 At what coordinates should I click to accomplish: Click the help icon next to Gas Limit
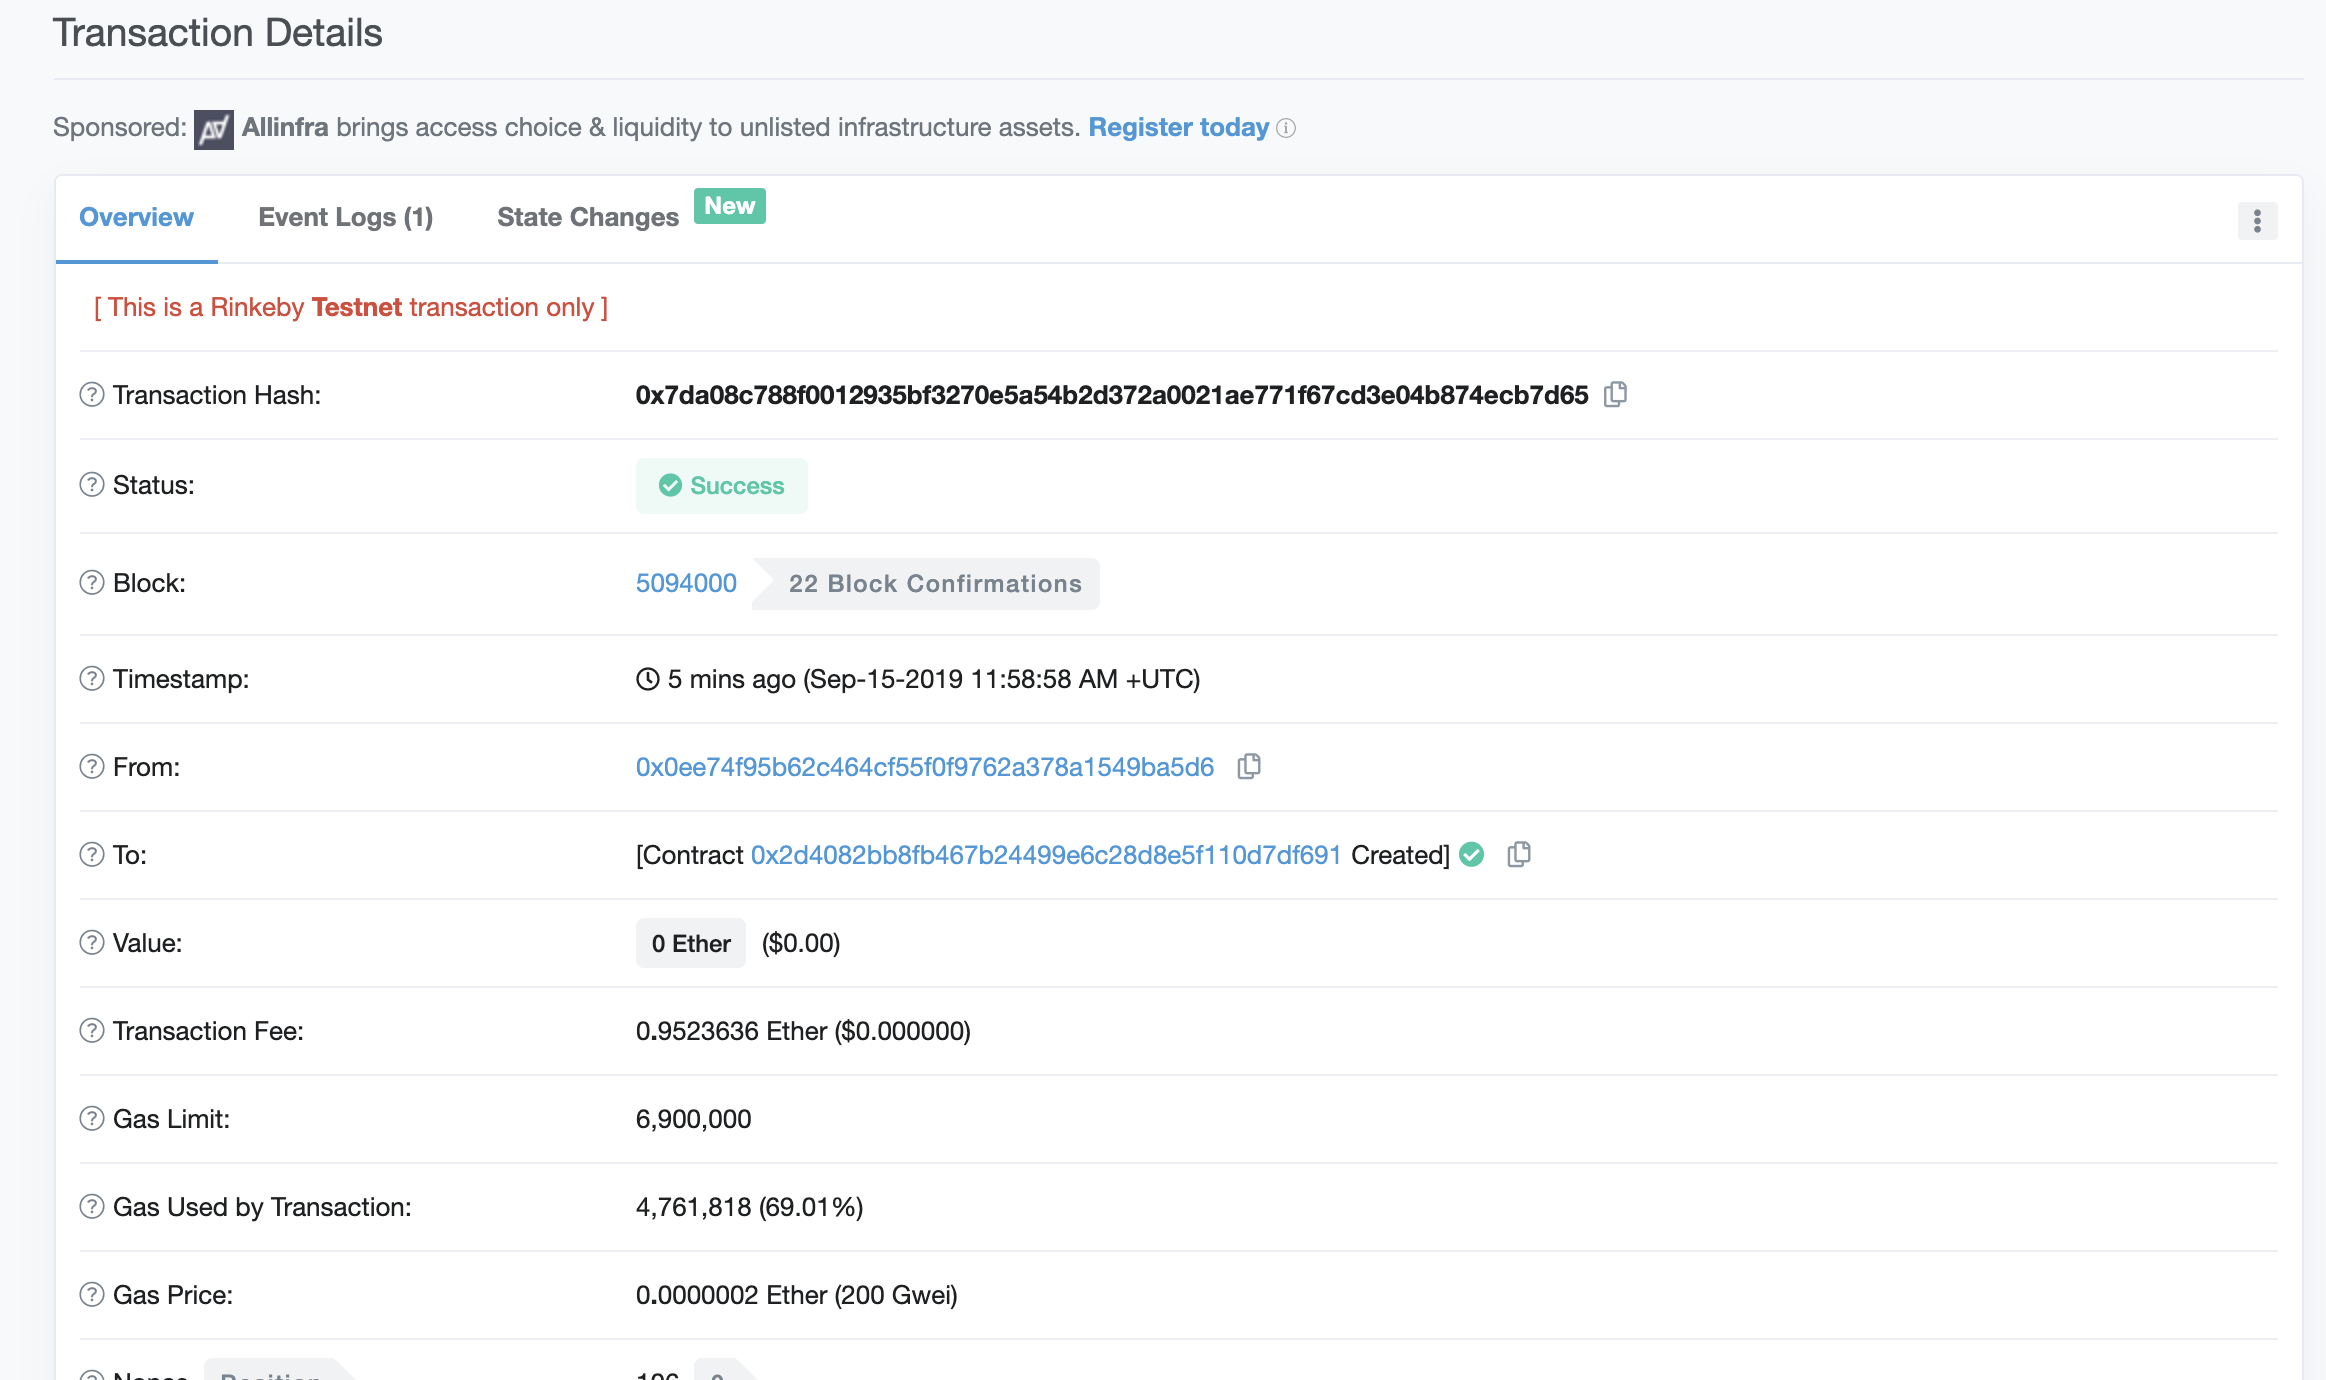point(92,1119)
